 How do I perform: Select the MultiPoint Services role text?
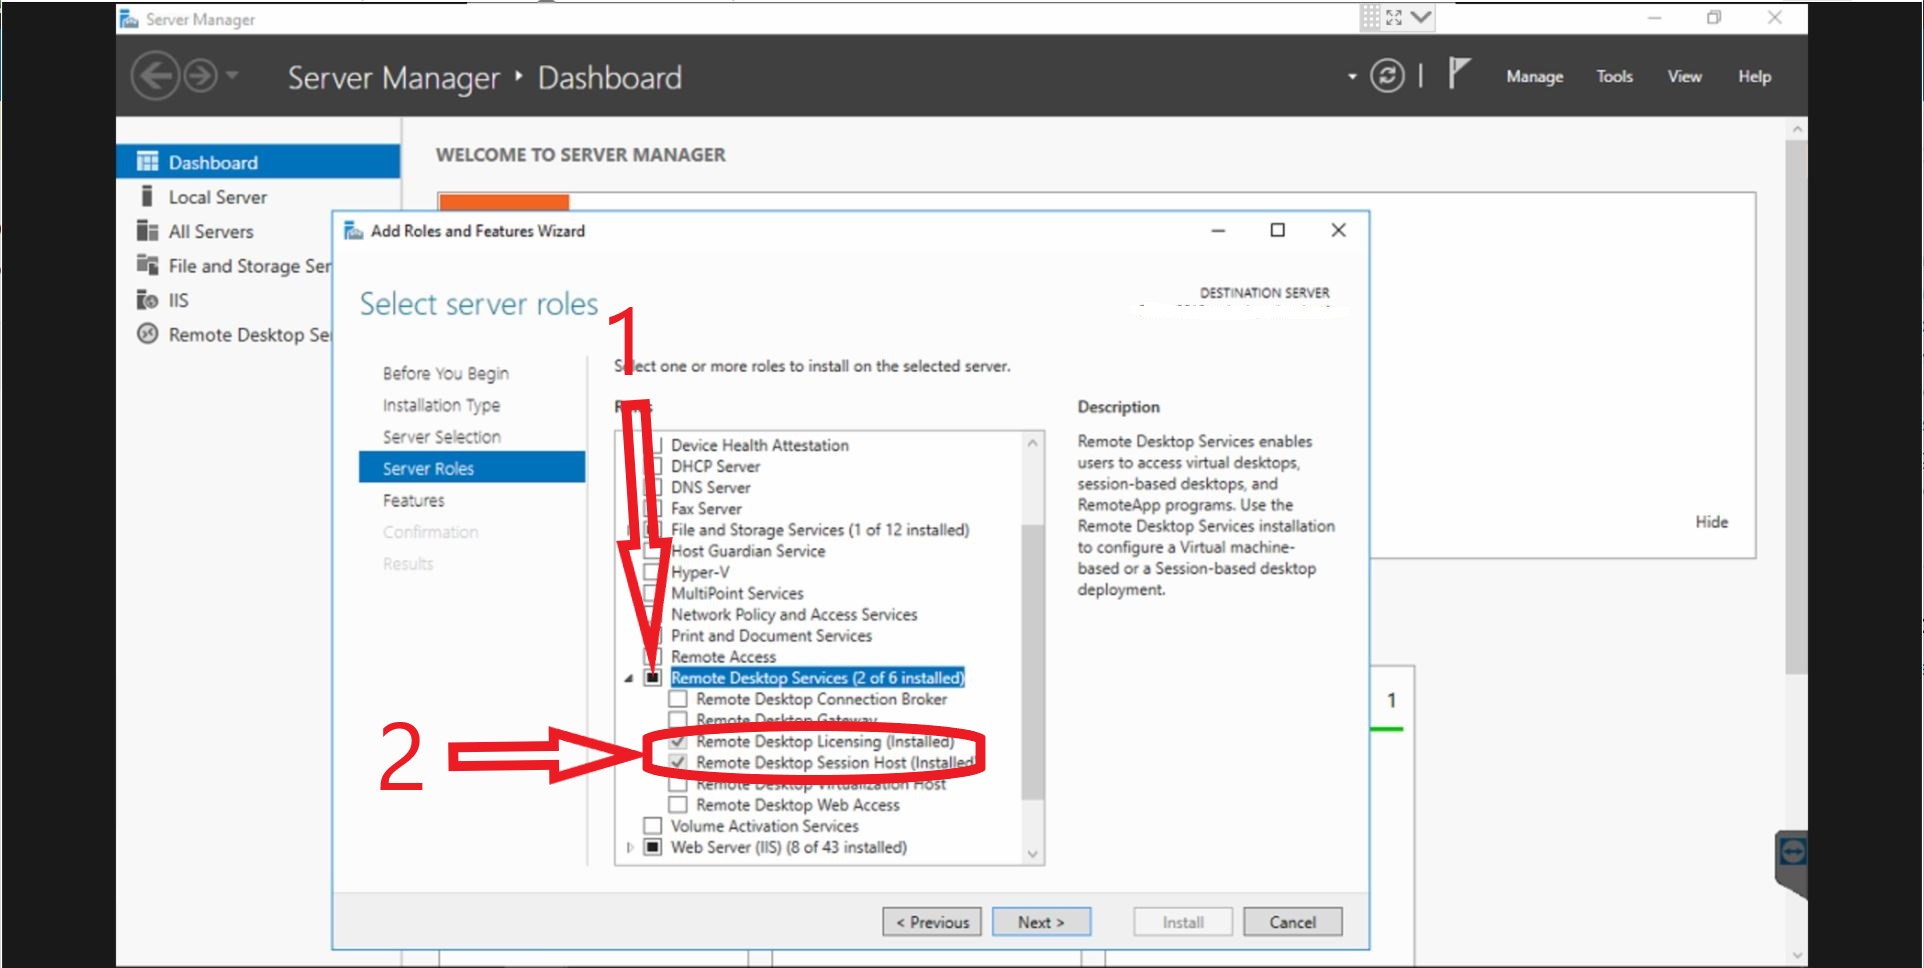737,593
